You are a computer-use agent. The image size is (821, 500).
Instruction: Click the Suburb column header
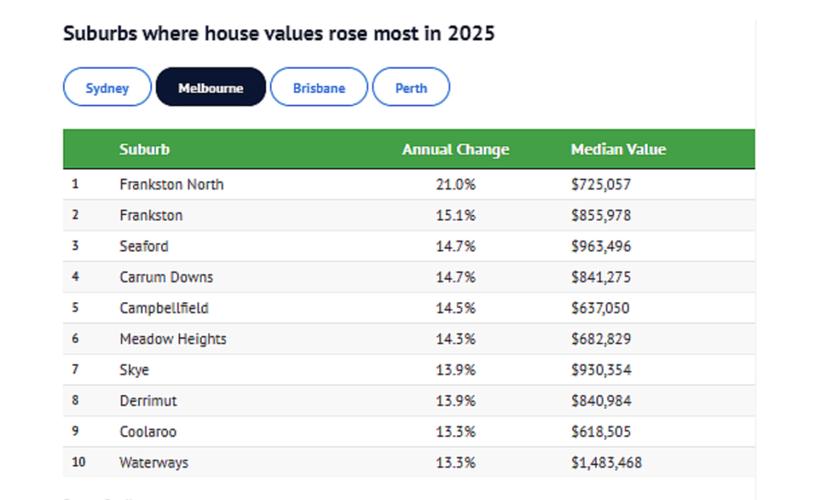pos(144,149)
